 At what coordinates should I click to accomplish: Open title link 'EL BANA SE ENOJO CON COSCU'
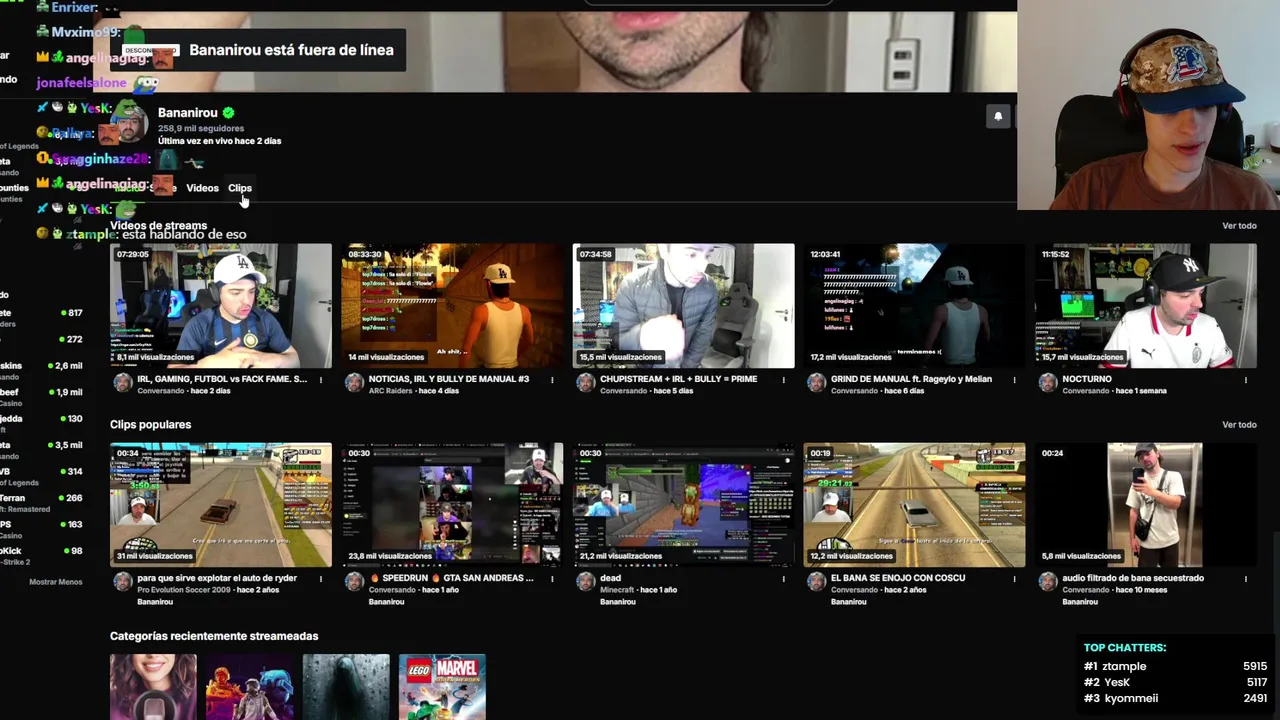tap(898, 578)
